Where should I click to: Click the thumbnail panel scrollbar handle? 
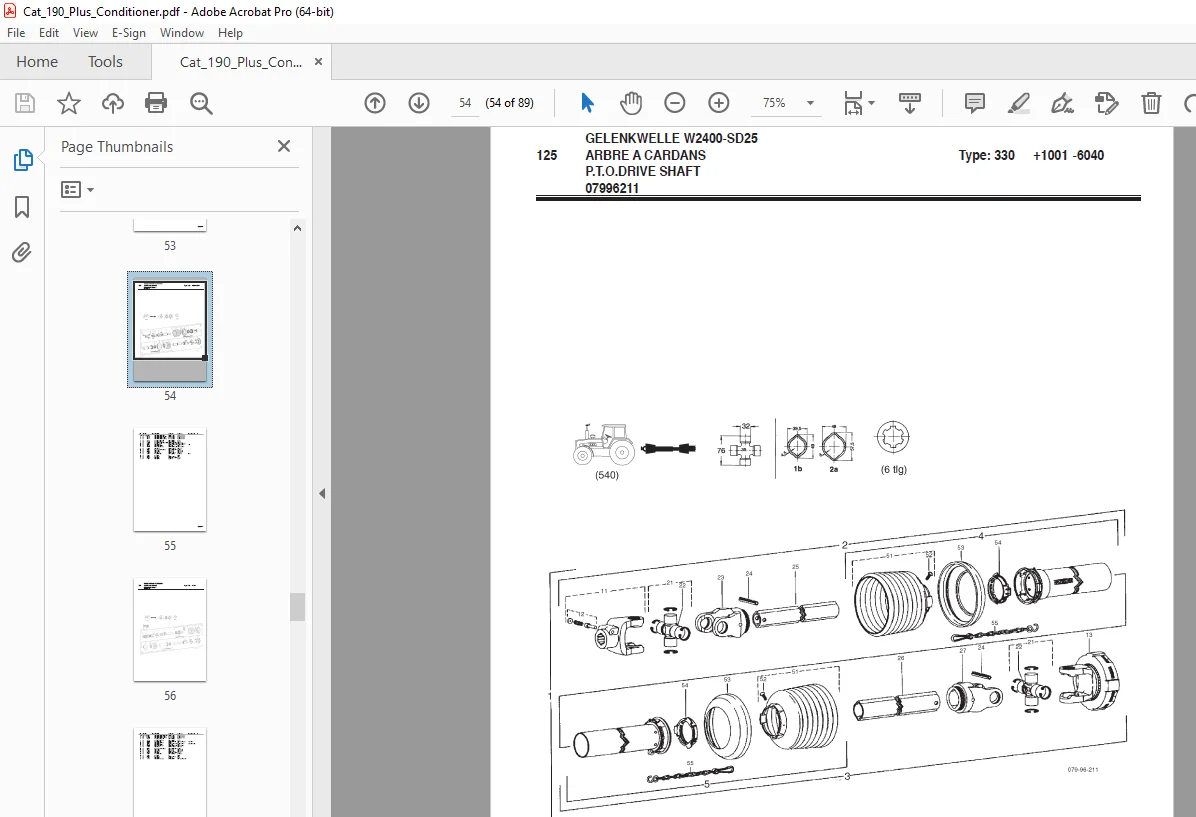[x=297, y=607]
